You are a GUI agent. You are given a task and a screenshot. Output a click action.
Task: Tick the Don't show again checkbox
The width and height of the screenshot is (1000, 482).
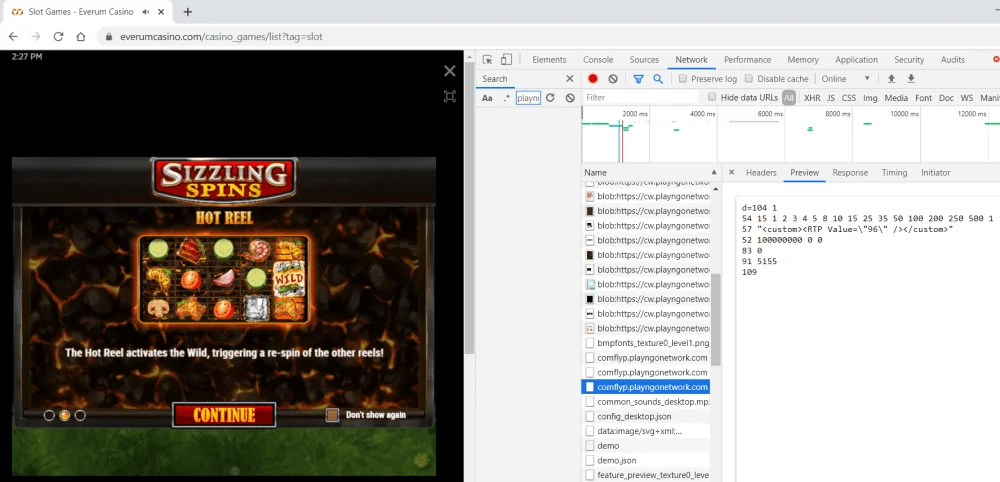(332, 415)
